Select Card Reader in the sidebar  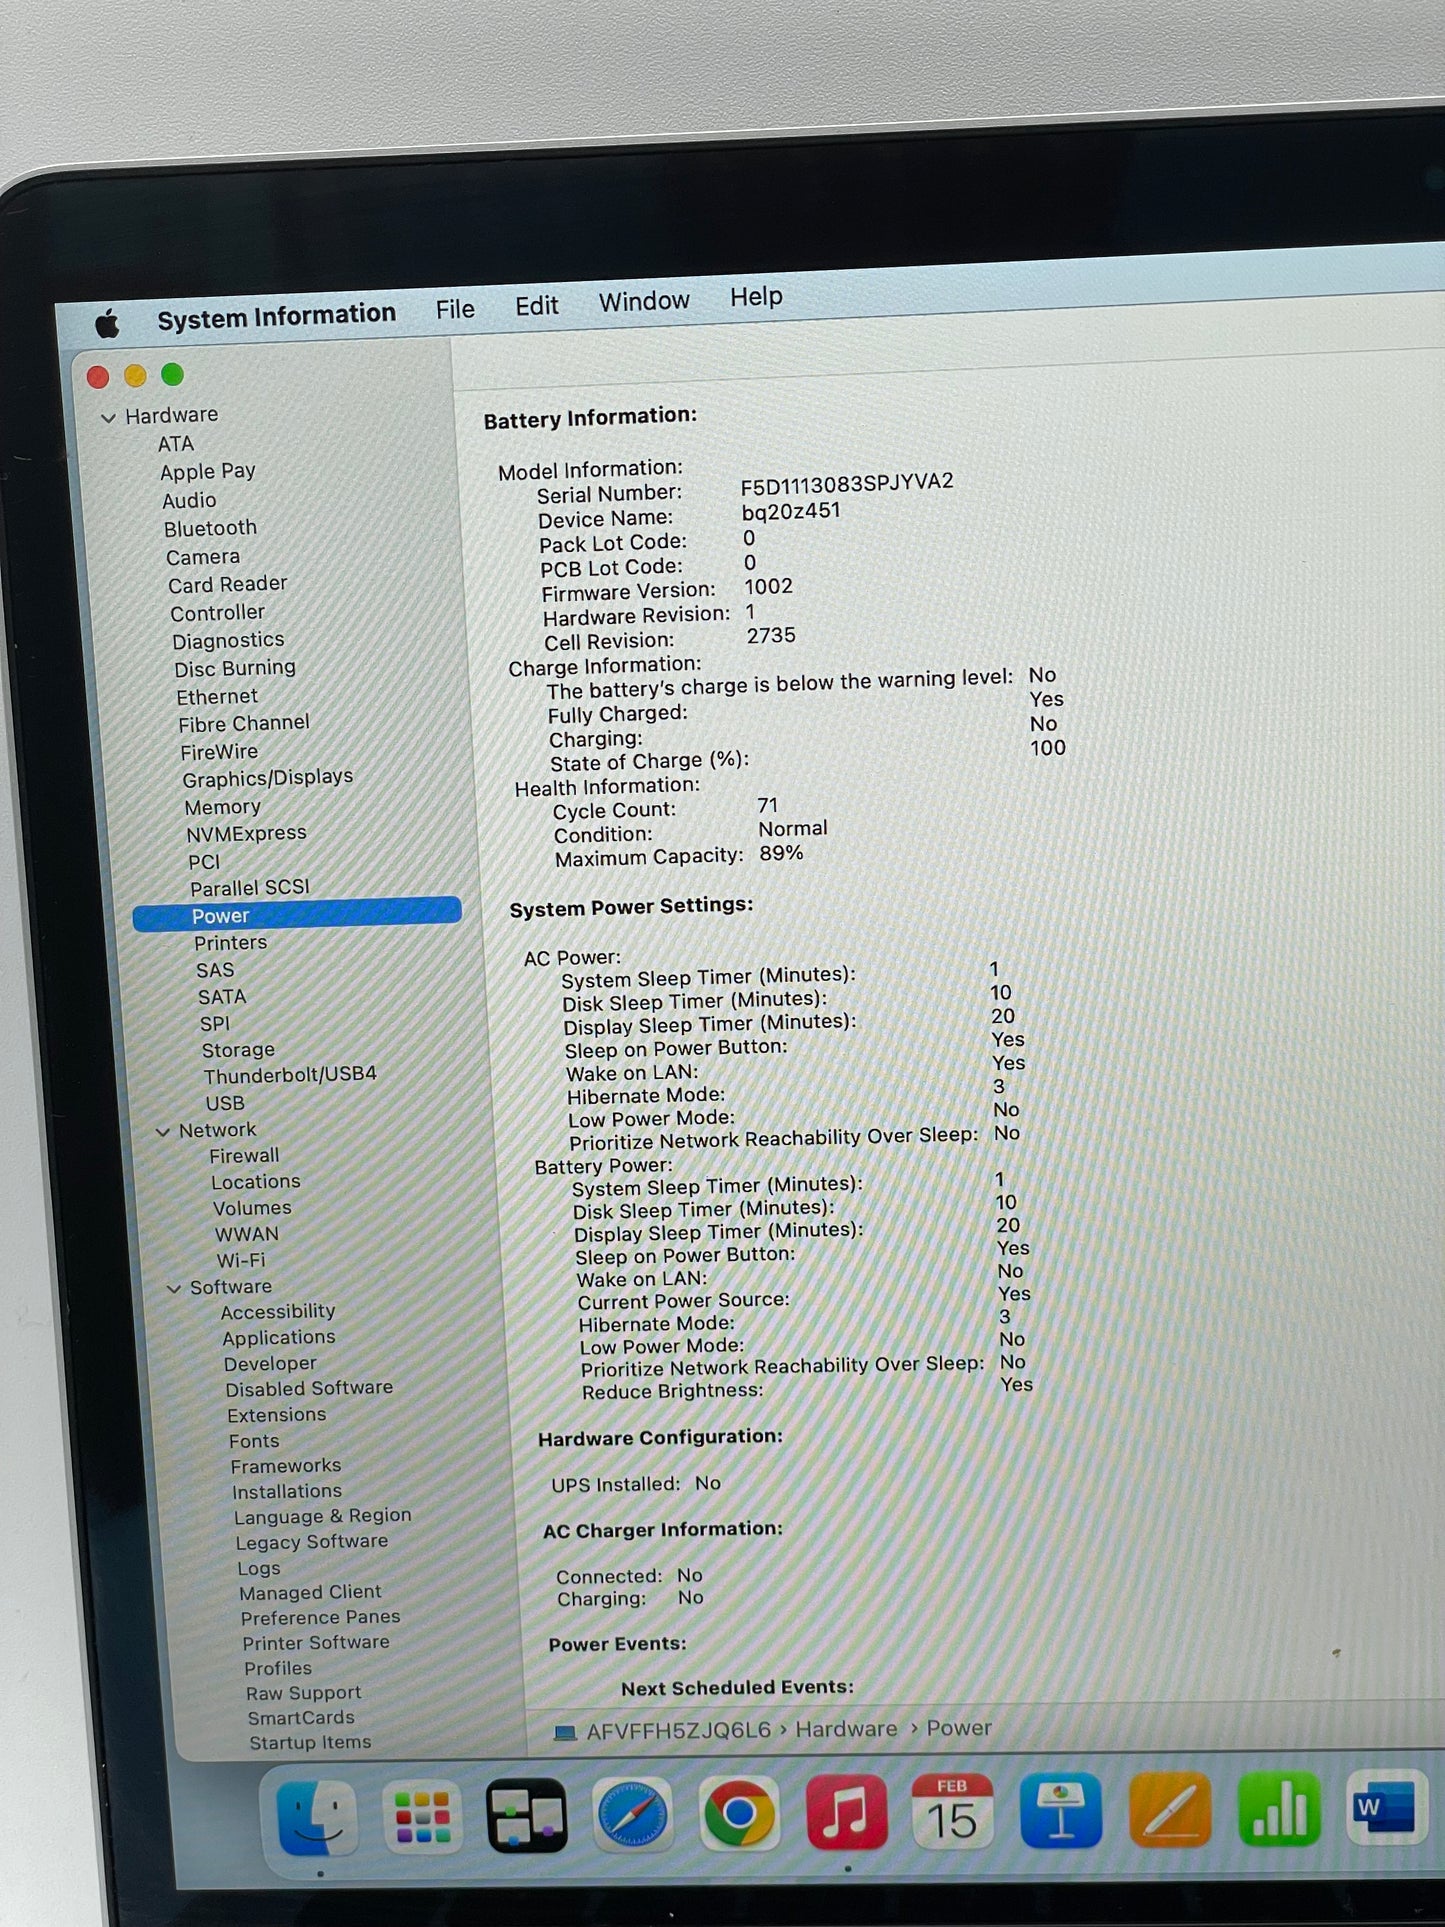click(227, 585)
